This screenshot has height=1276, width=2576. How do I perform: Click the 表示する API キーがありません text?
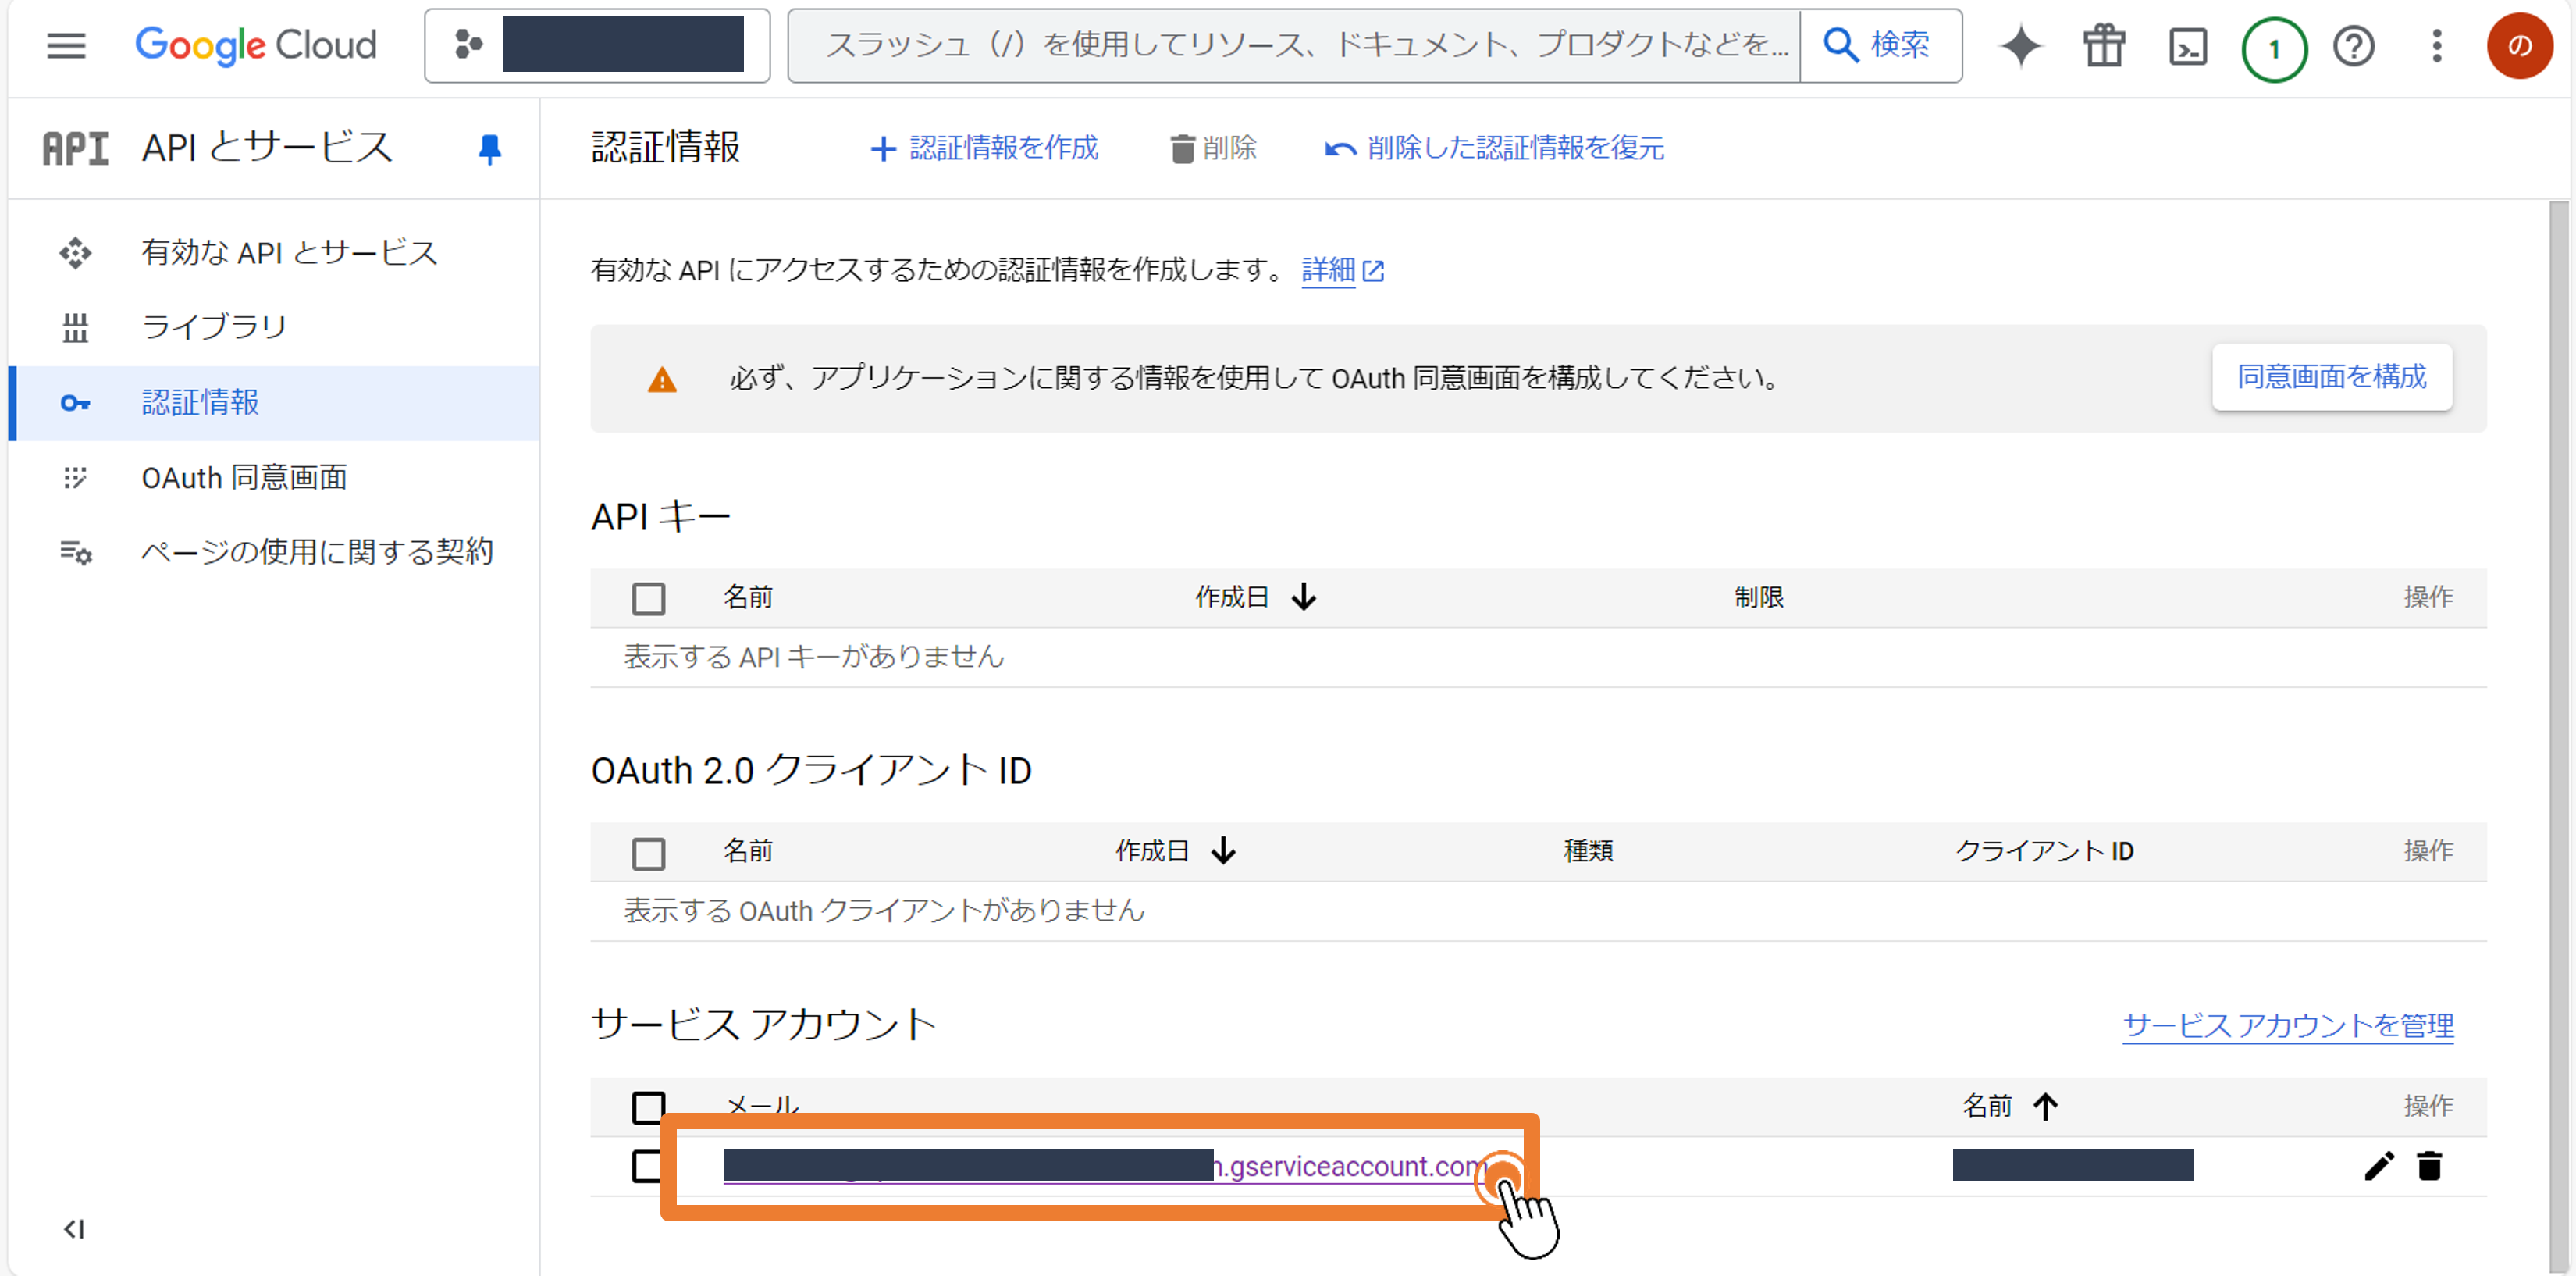click(814, 657)
